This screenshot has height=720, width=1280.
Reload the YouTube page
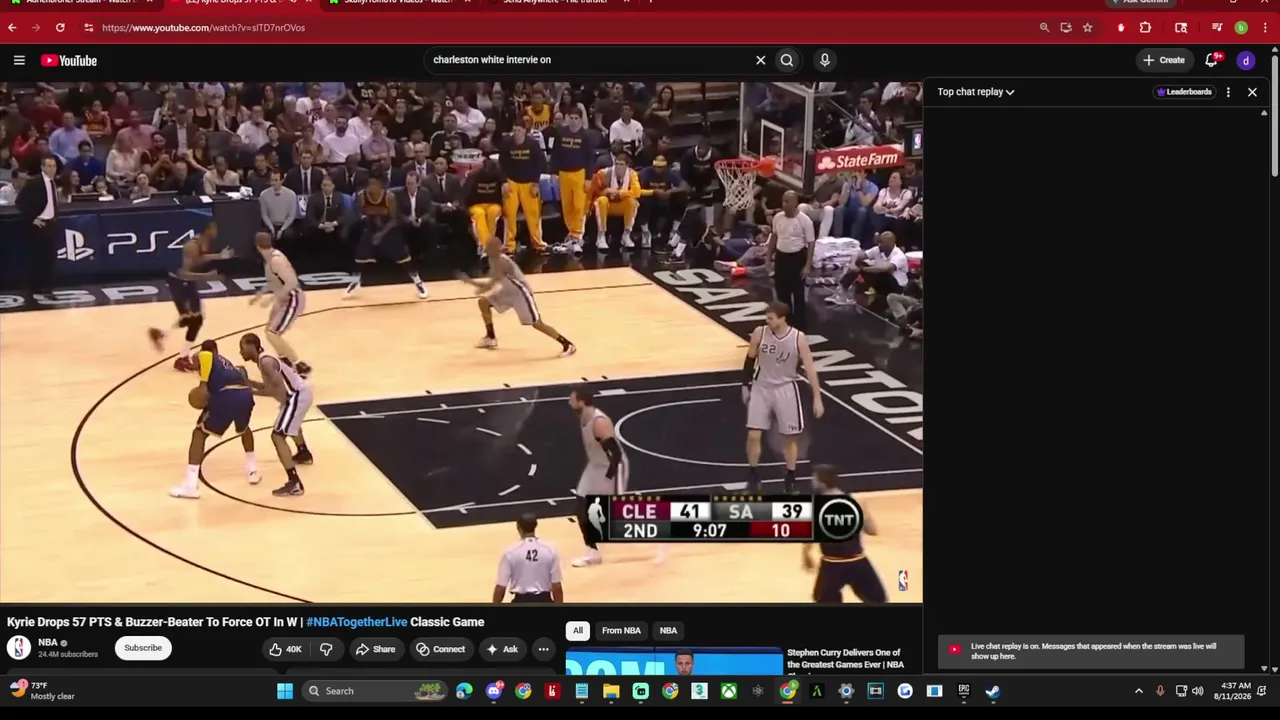[60, 28]
